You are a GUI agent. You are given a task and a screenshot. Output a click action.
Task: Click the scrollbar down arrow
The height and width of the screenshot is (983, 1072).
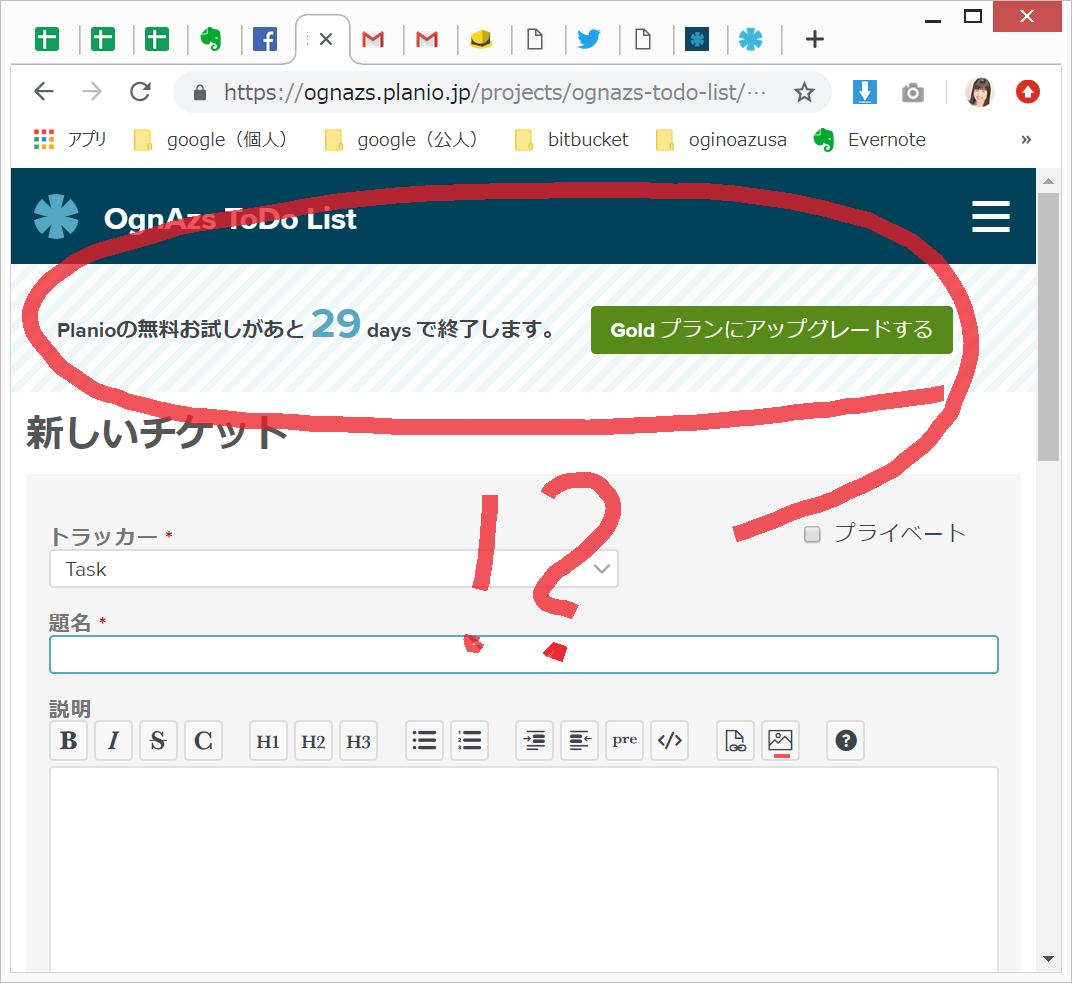pos(1048,959)
